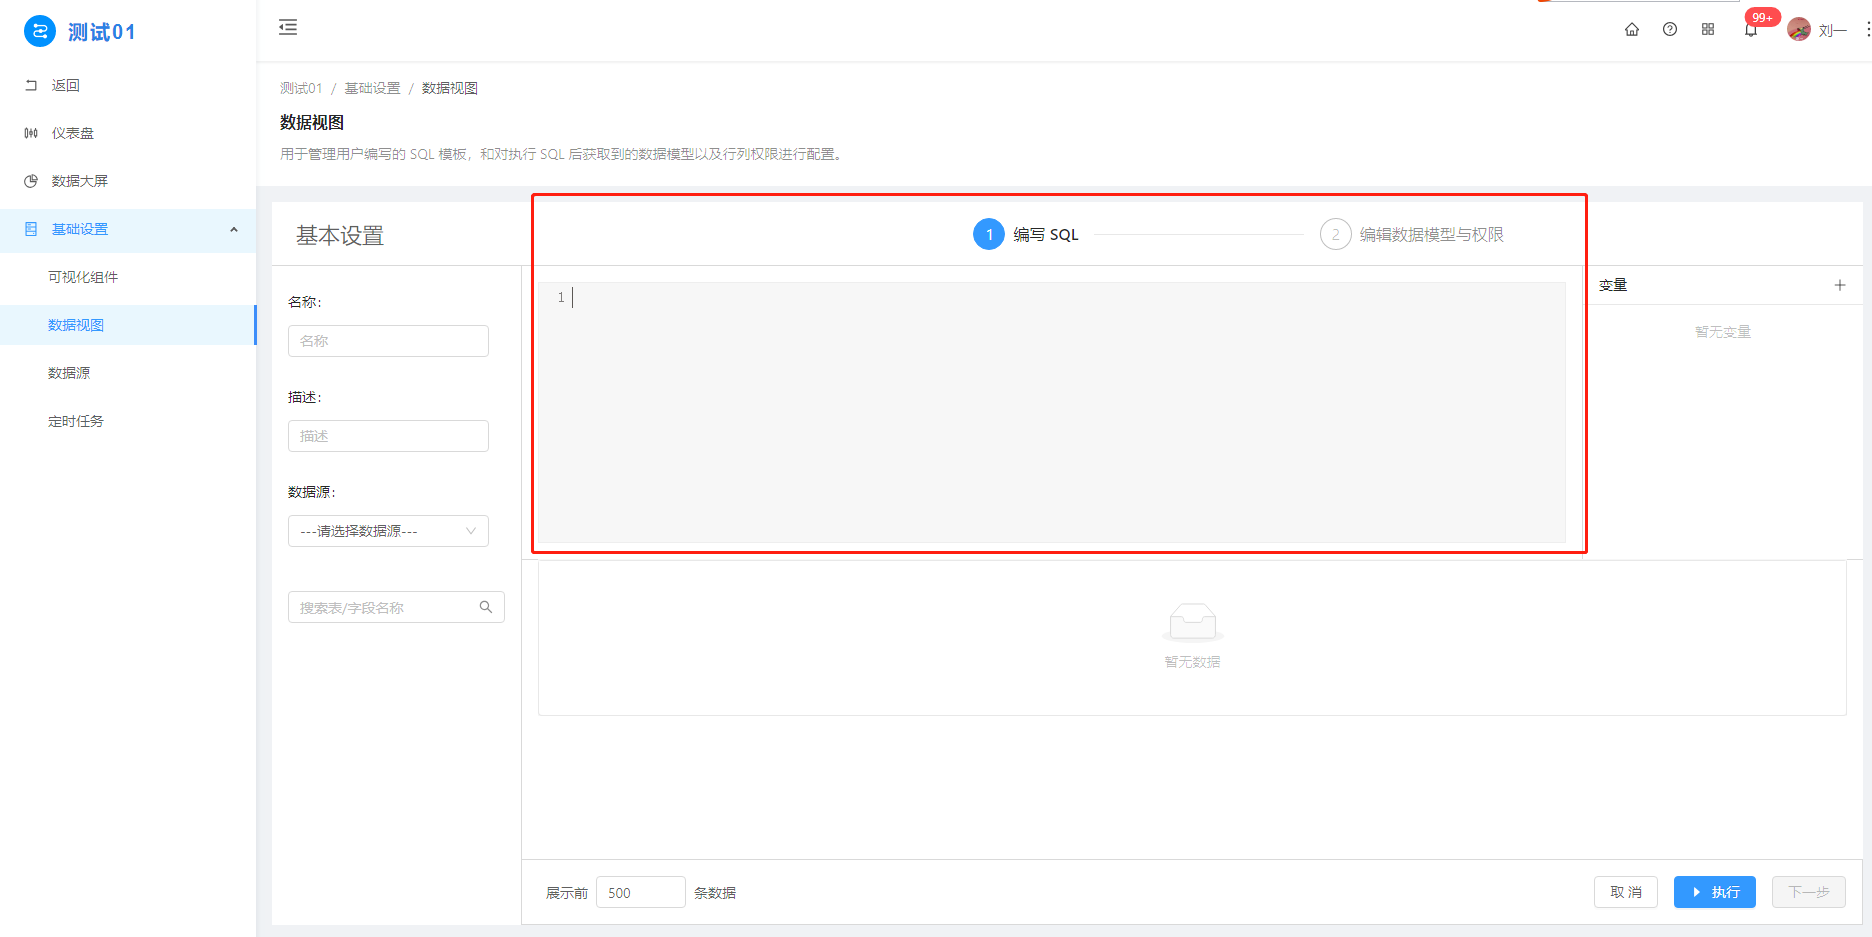Viewport: 1872px width, 937px height.
Task: Toggle the sidebar collapse icon
Action: point(288,27)
